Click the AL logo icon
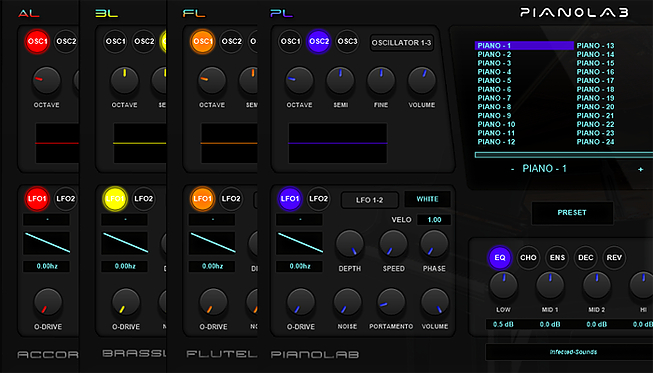 coord(29,13)
